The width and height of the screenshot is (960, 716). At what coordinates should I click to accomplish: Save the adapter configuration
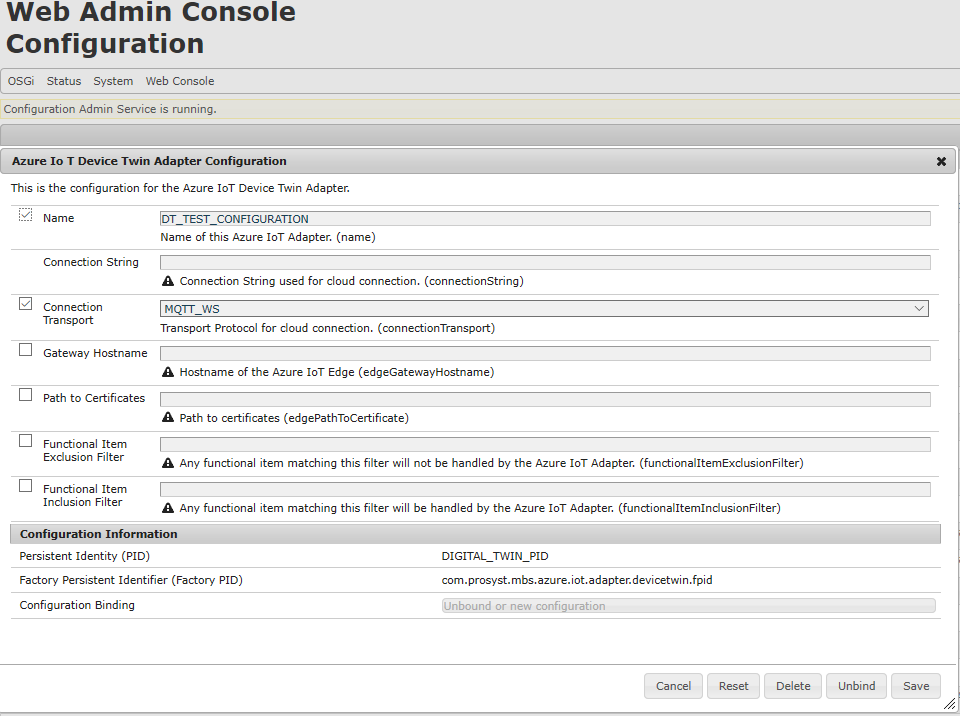915,685
